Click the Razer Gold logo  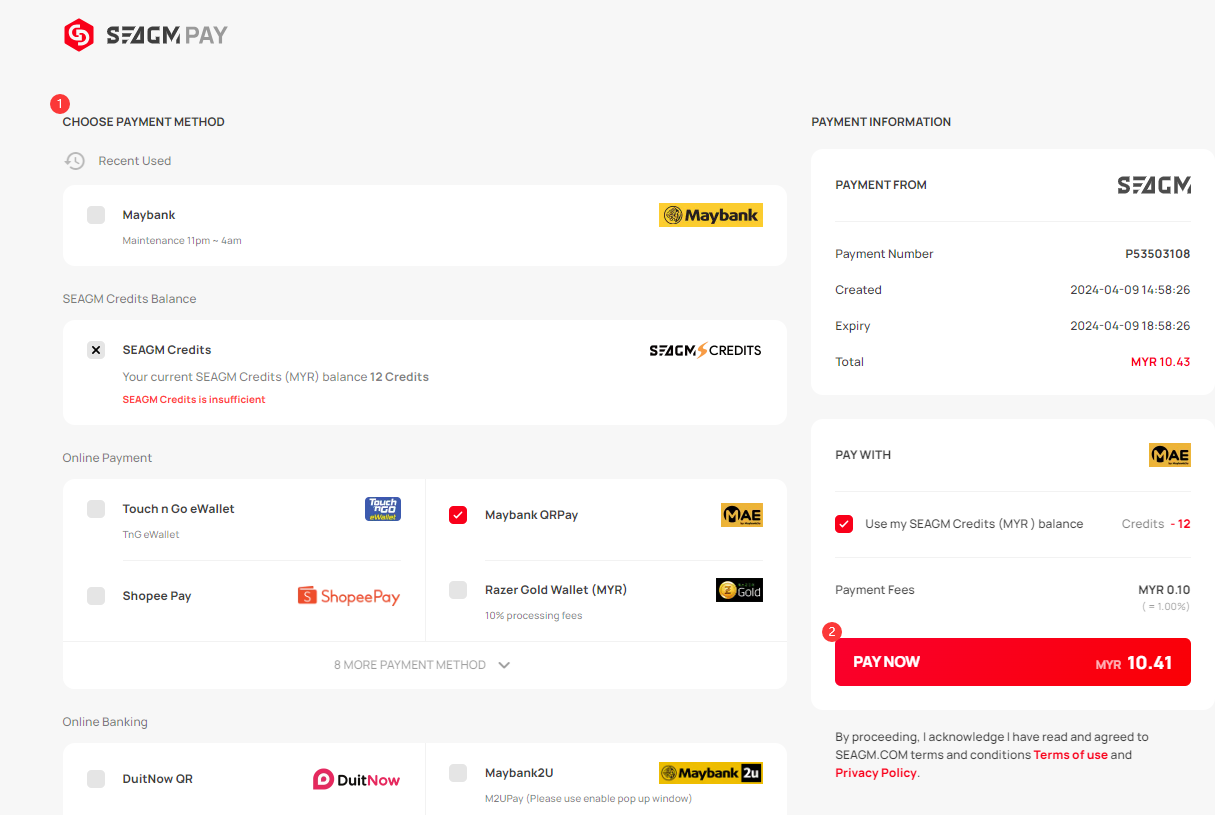point(739,590)
